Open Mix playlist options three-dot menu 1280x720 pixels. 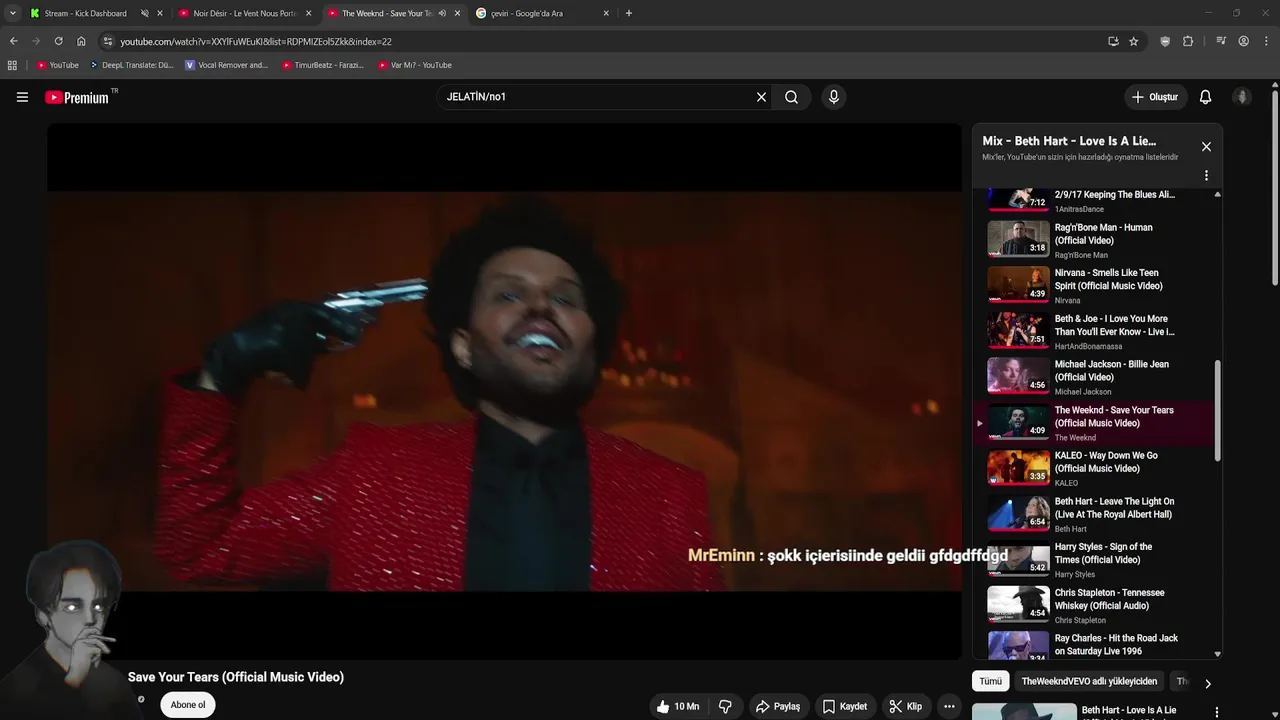[1206, 175]
